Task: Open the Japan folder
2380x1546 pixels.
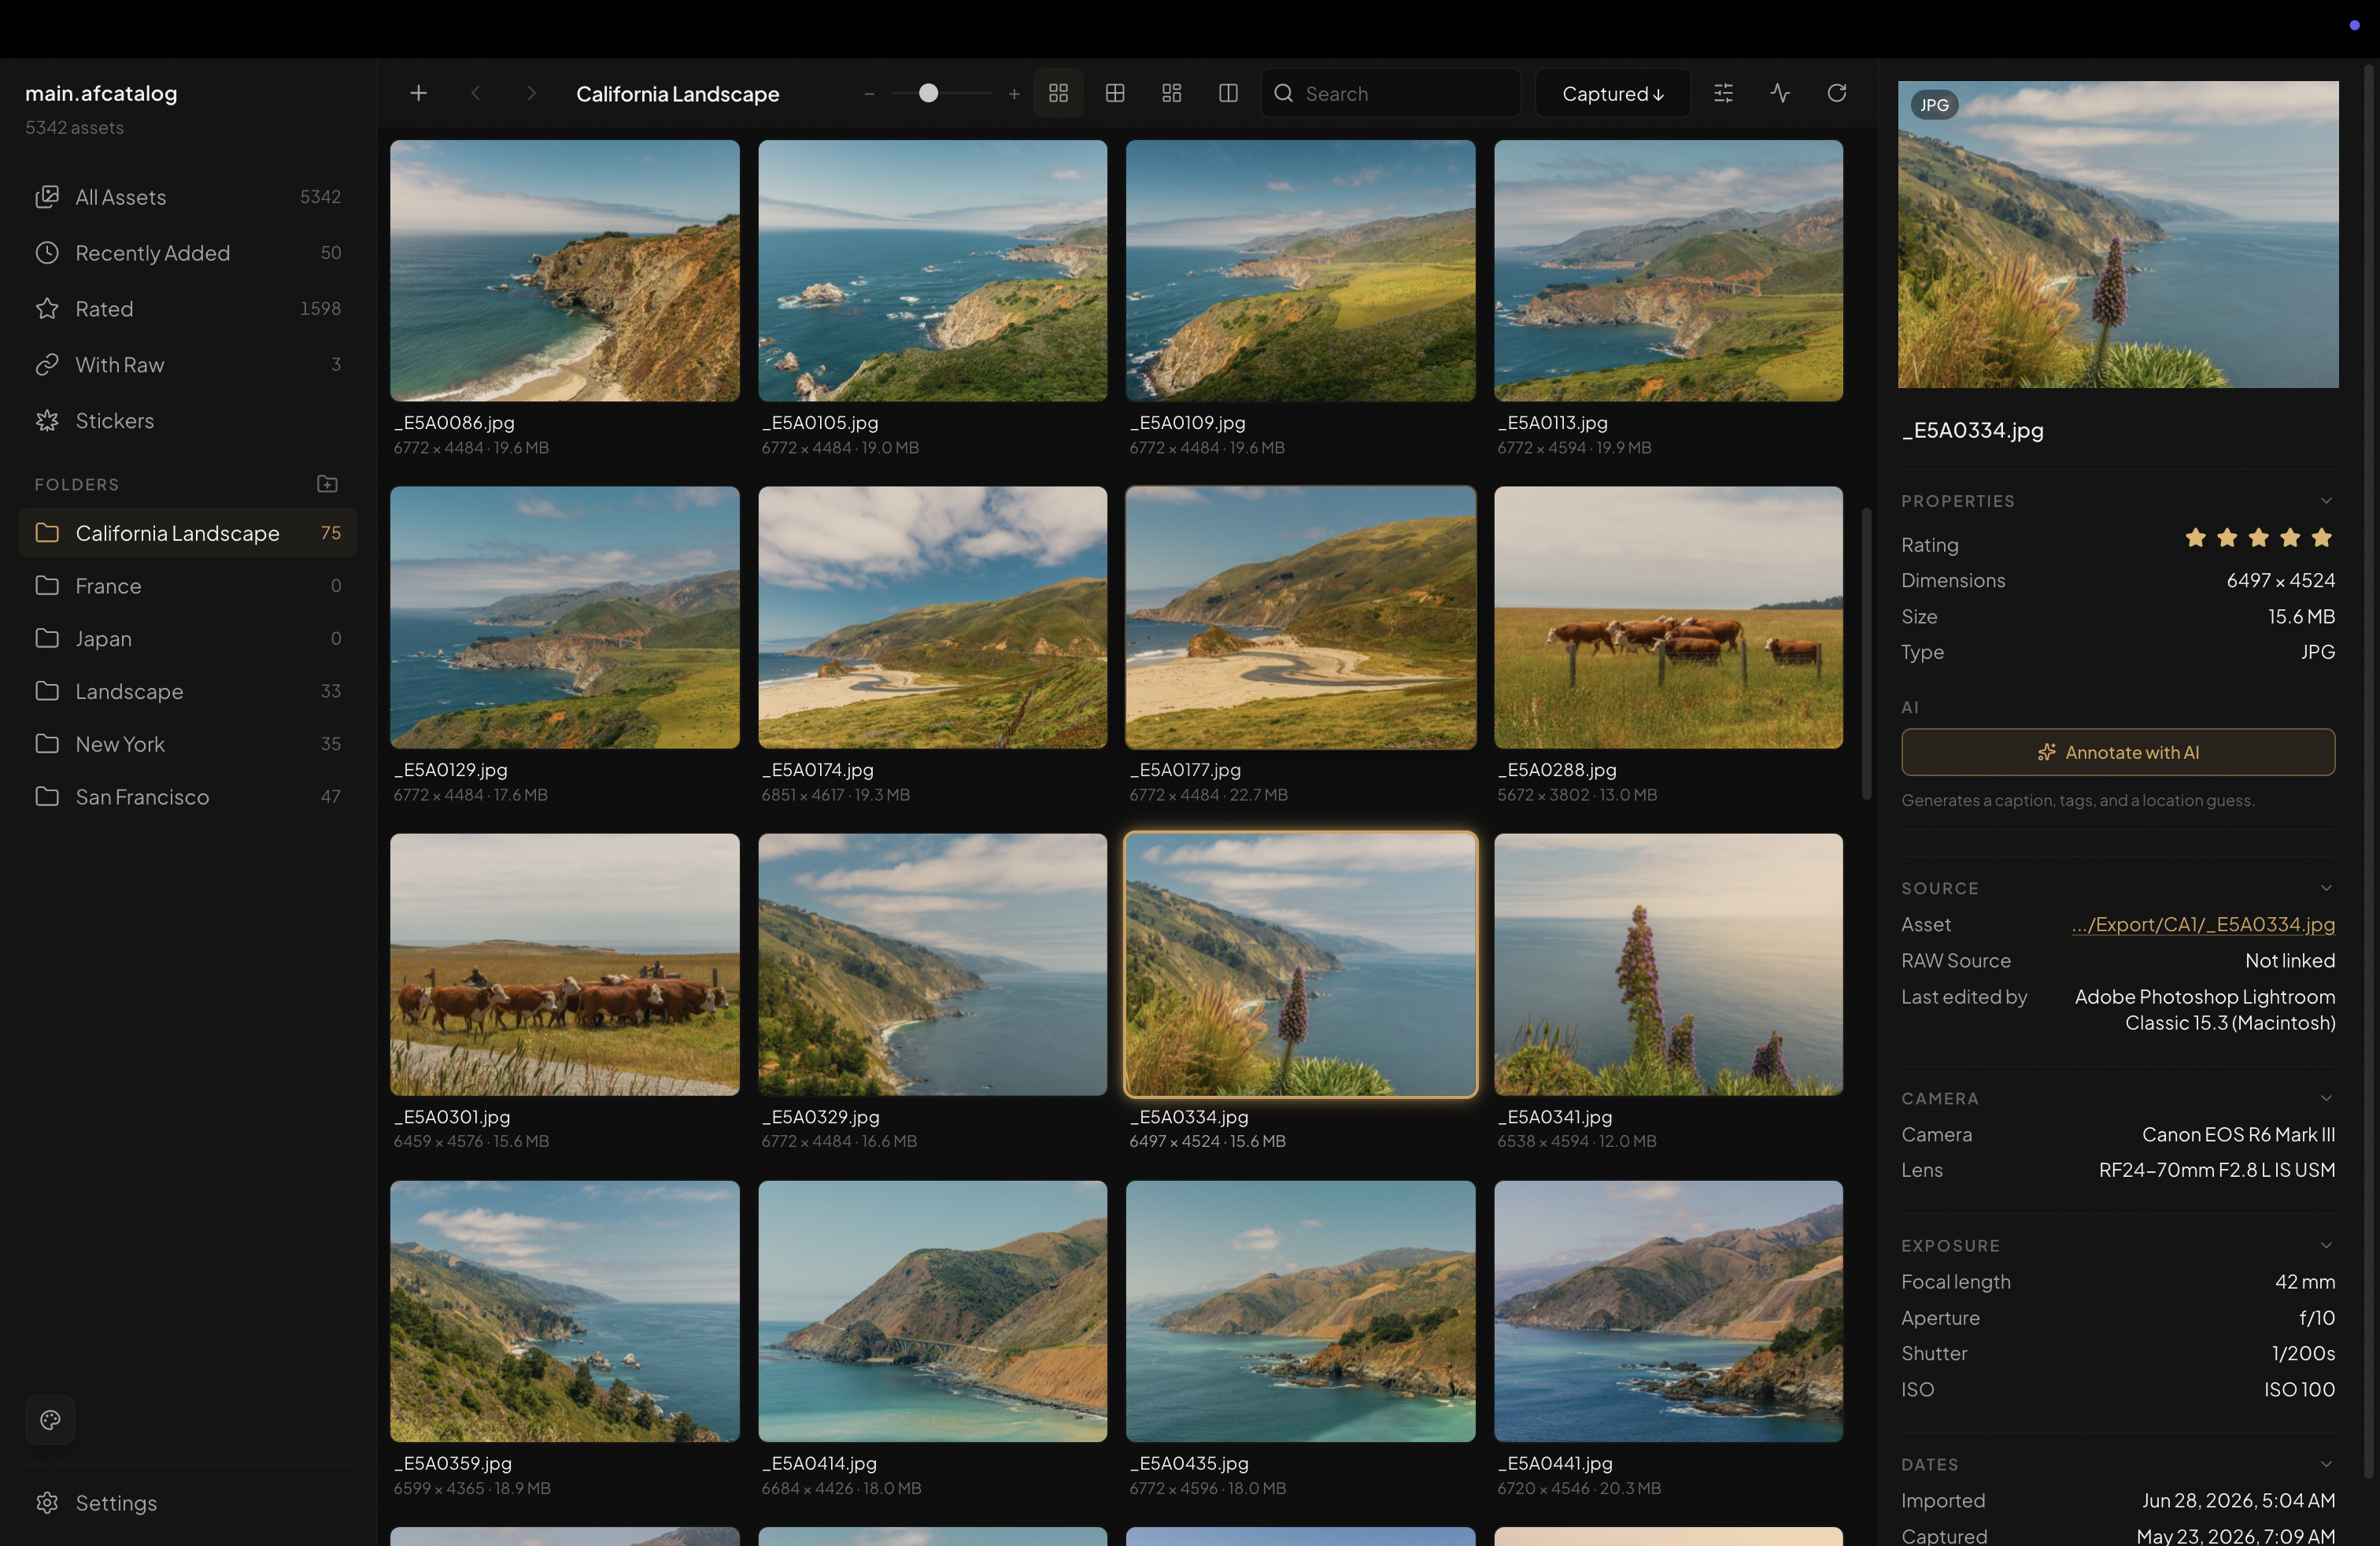Action: click(x=188, y=638)
